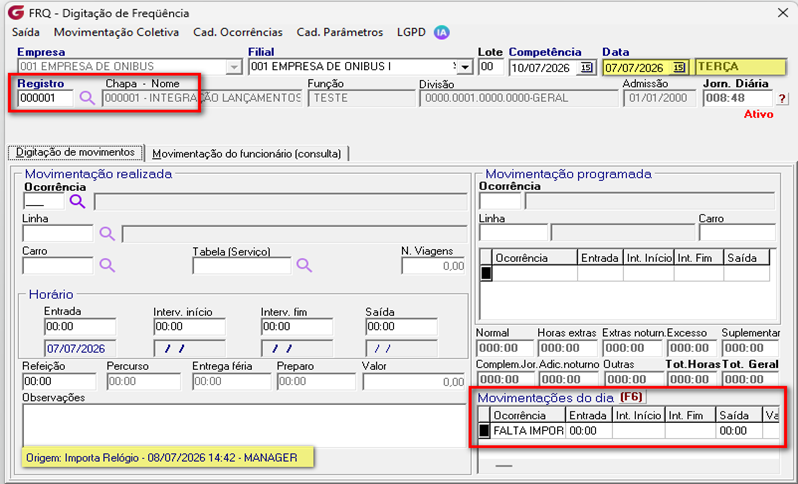Click the Origem: Importa Relógio note
The width and height of the screenshot is (798, 484).
click(x=168, y=458)
